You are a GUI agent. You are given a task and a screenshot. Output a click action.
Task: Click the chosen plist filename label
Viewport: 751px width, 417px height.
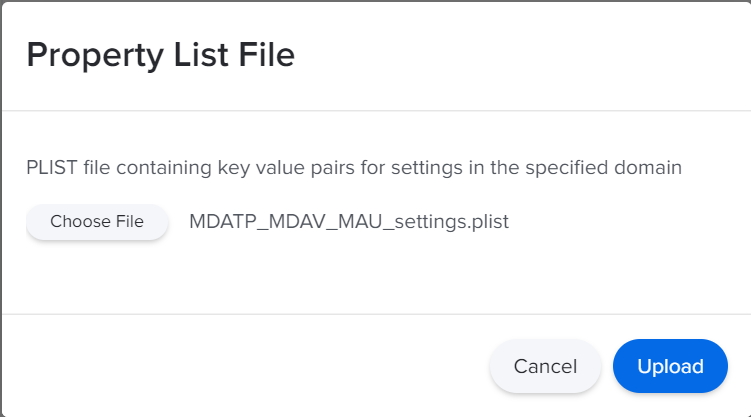pos(349,222)
